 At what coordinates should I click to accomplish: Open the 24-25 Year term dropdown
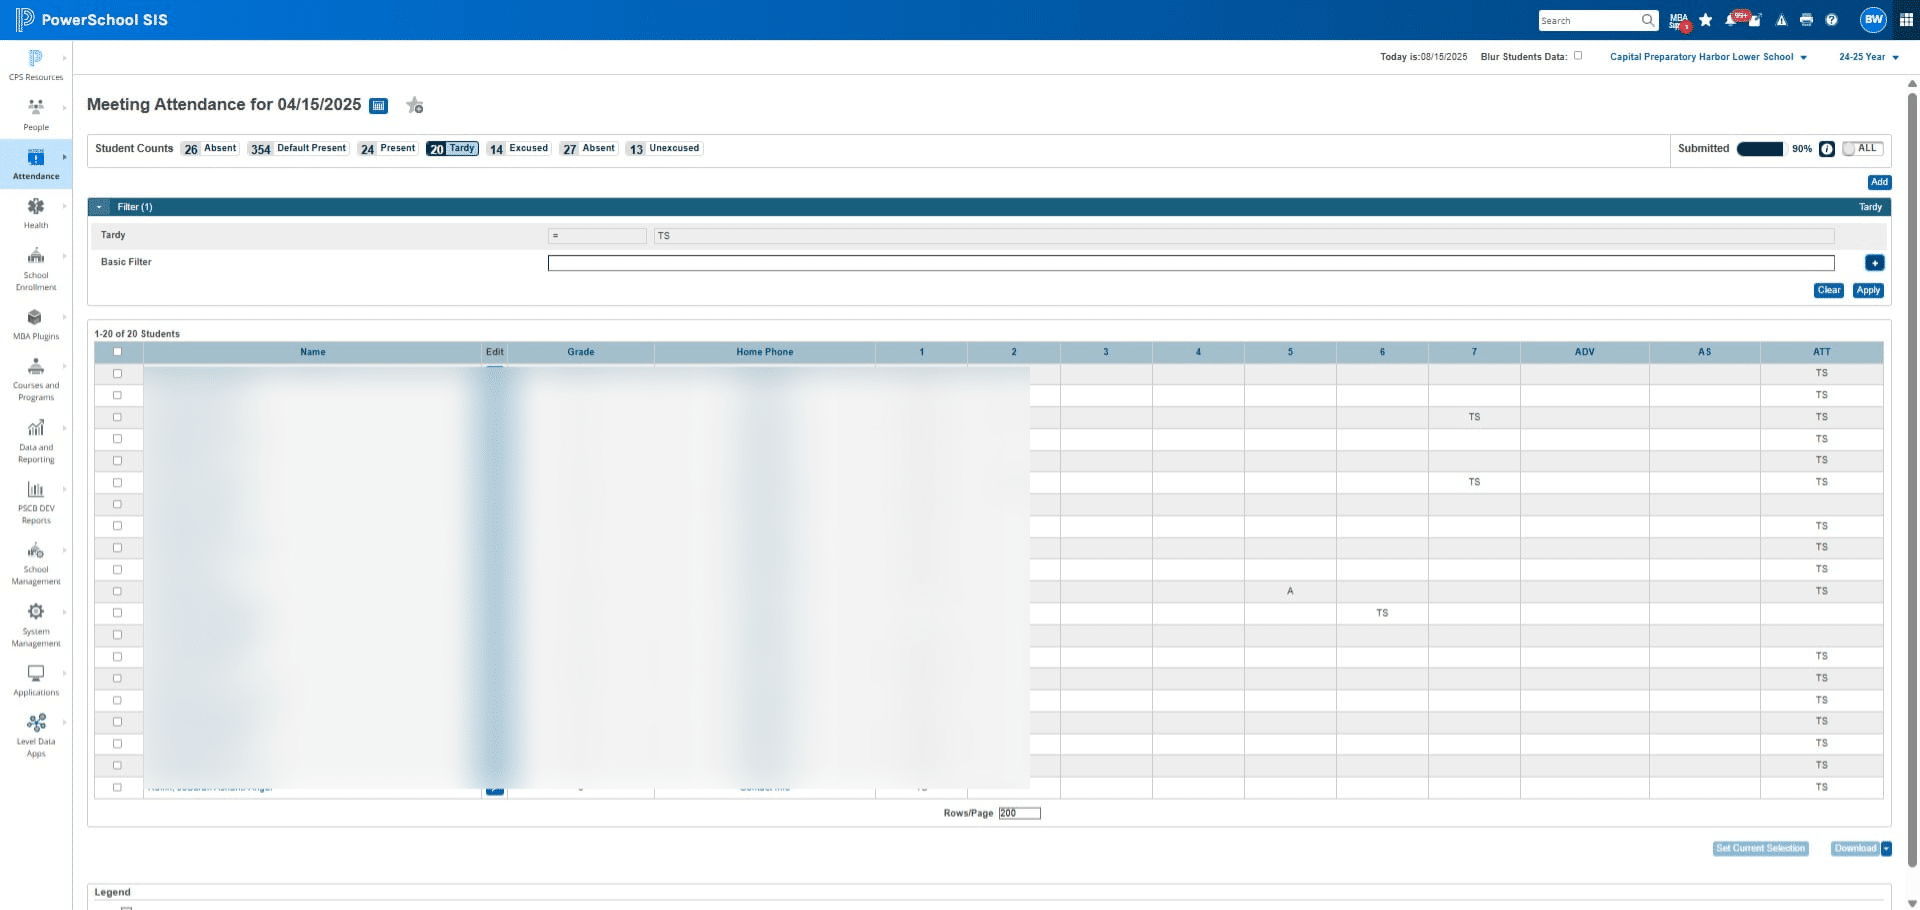click(x=1869, y=57)
